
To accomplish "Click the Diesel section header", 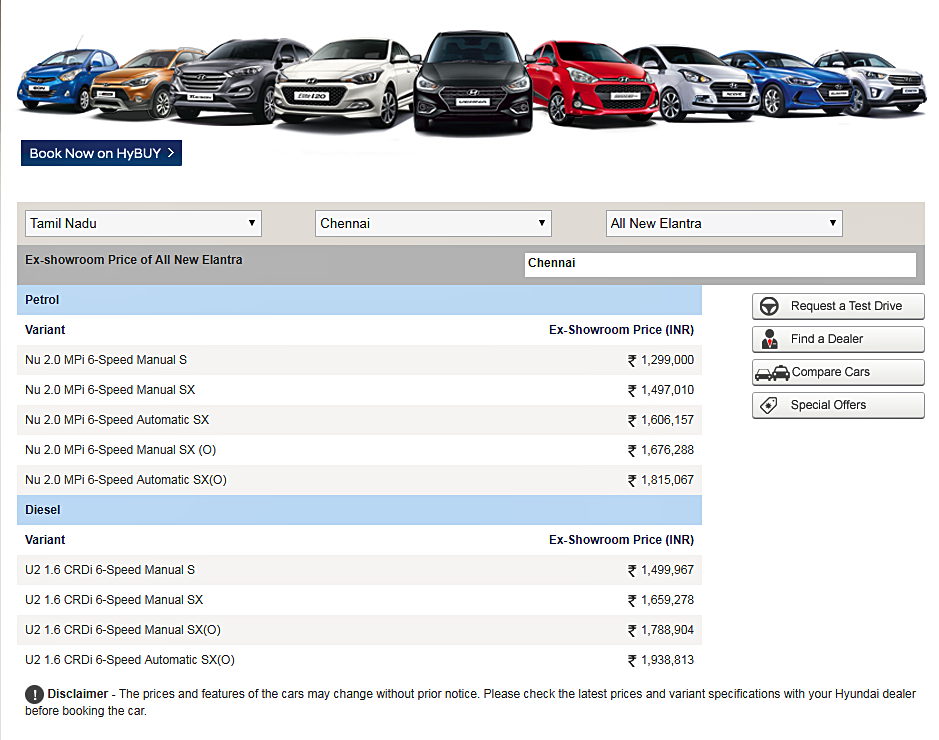I will (359, 510).
